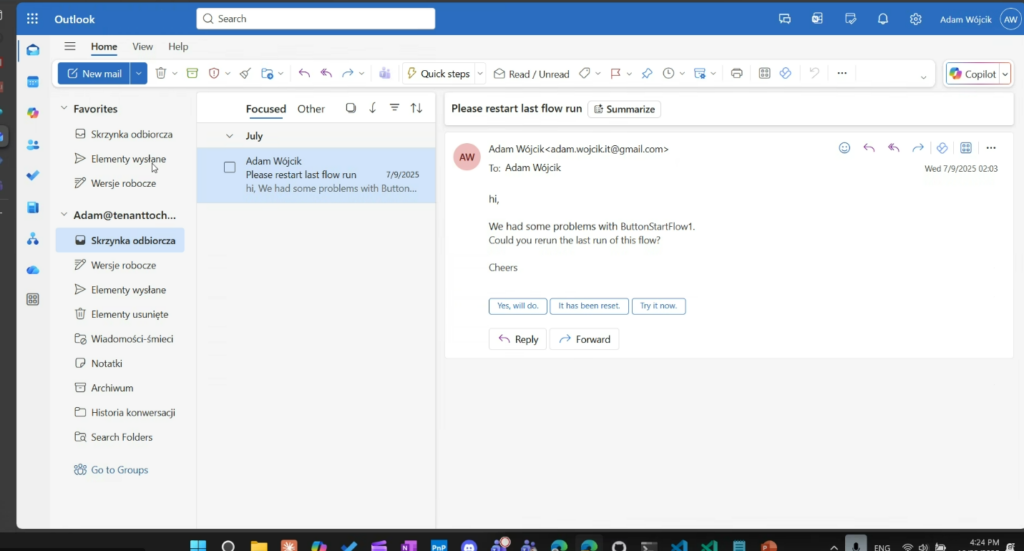
Task: Open the Help ribbon tab
Action: pos(178,46)
